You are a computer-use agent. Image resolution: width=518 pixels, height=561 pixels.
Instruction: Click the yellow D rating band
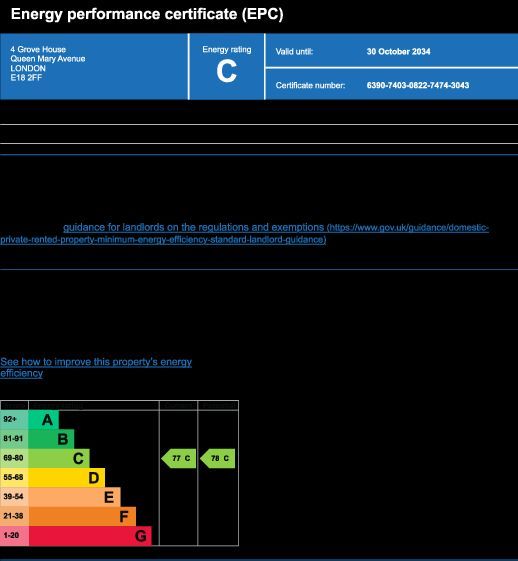pyautogui.click(x=67, y=478)
